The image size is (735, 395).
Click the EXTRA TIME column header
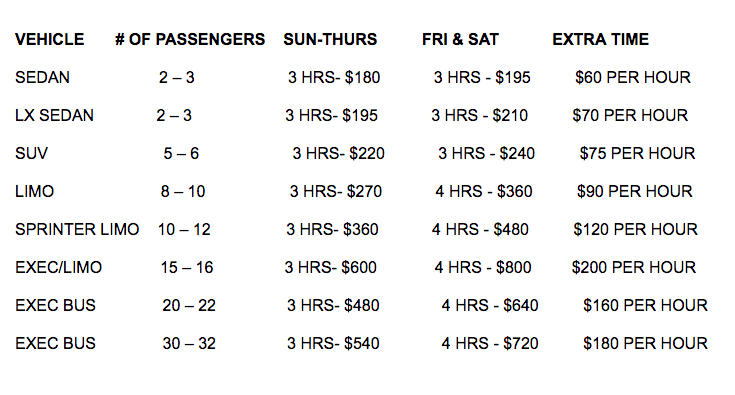tap(600, 39)
